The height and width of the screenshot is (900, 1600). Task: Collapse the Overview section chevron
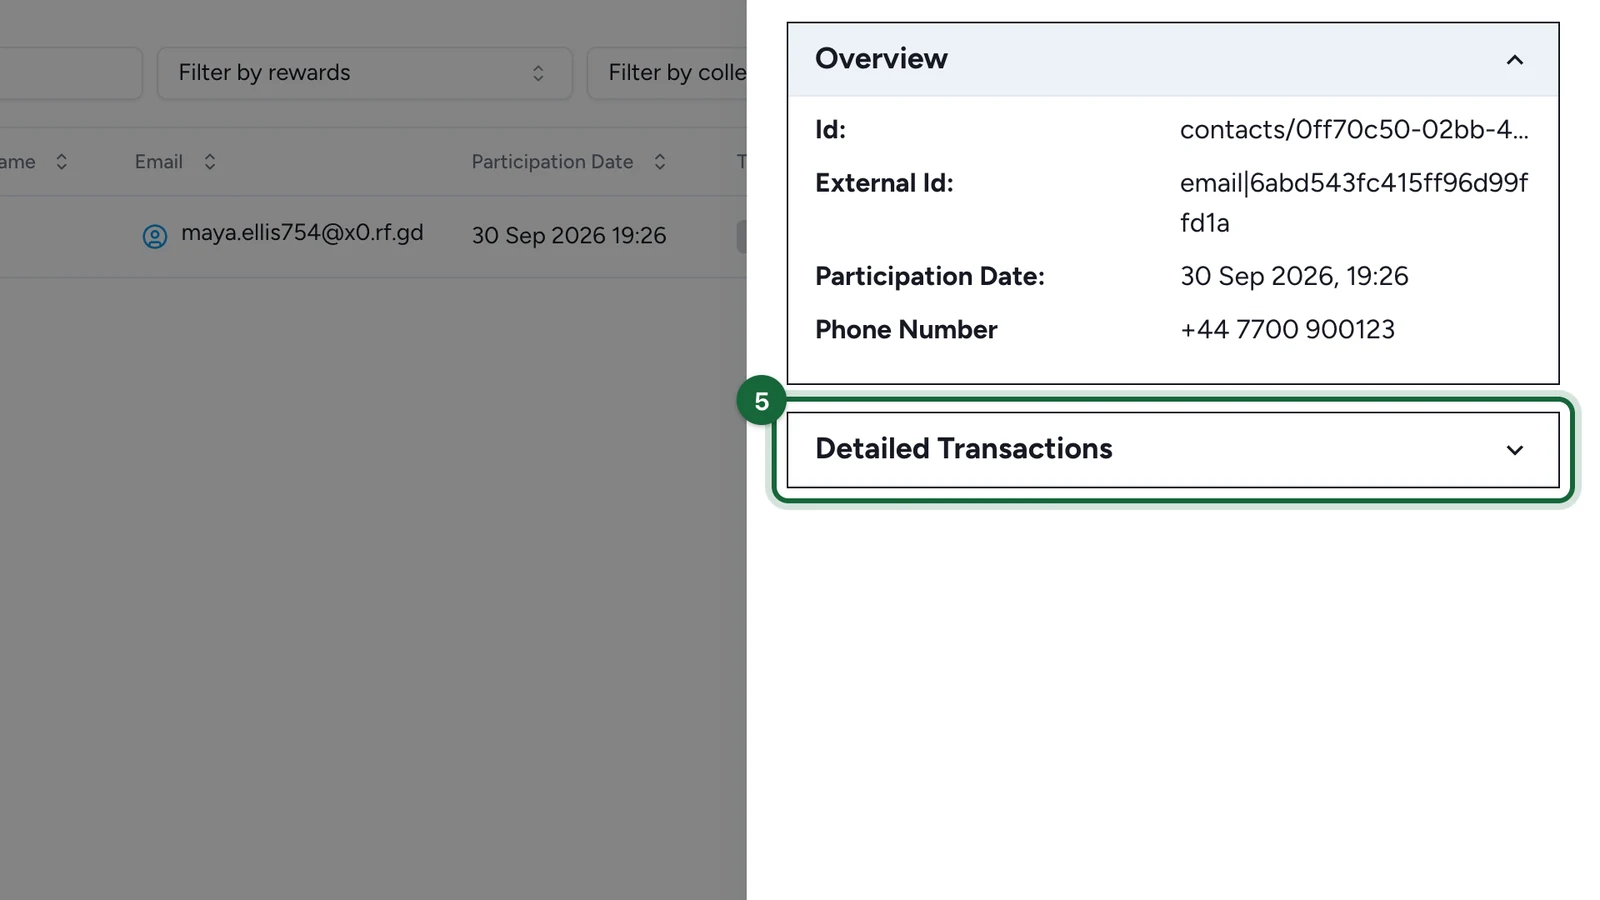point(1514,60)
